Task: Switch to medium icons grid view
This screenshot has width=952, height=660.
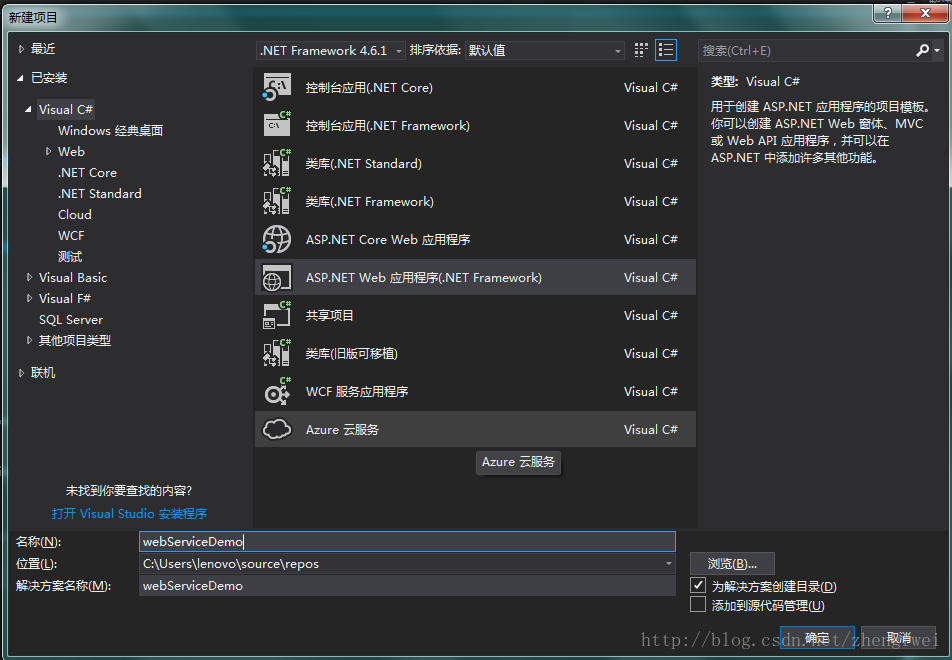Action: [x=641, y=50]
